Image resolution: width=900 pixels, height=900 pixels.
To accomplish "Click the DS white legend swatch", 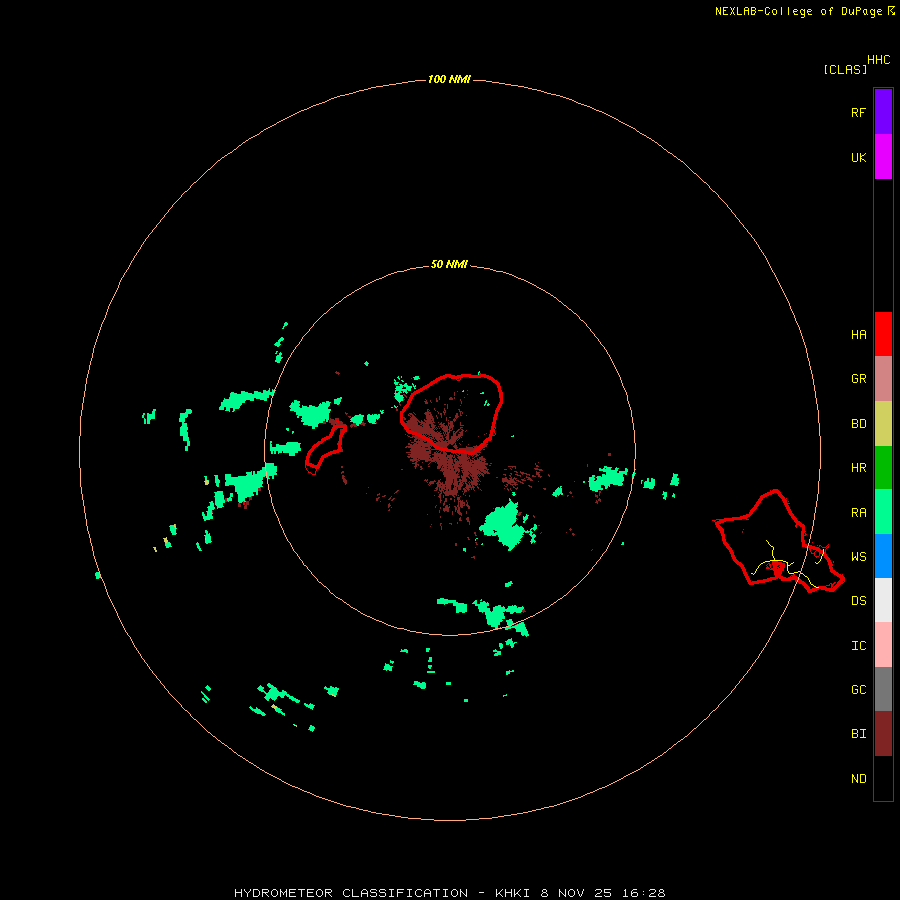I will 883,600.
